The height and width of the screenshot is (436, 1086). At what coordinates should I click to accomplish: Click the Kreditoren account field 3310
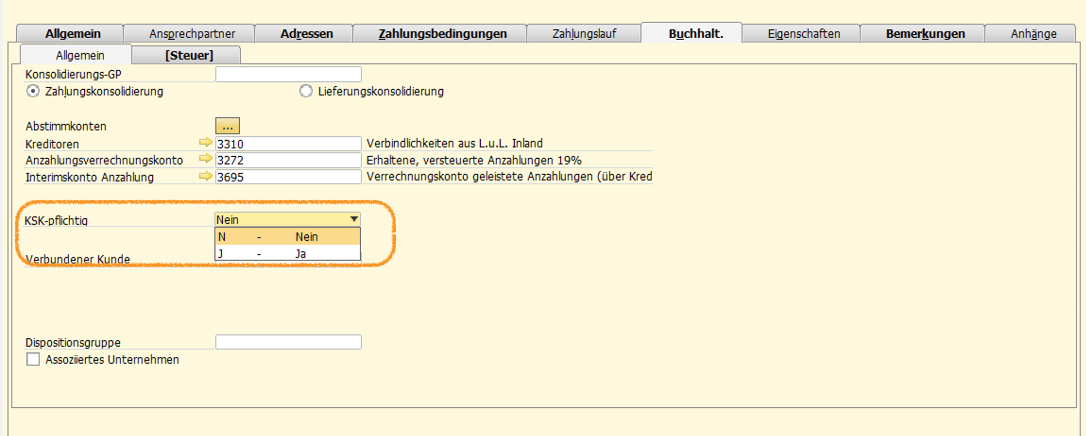tap(288, 143)
